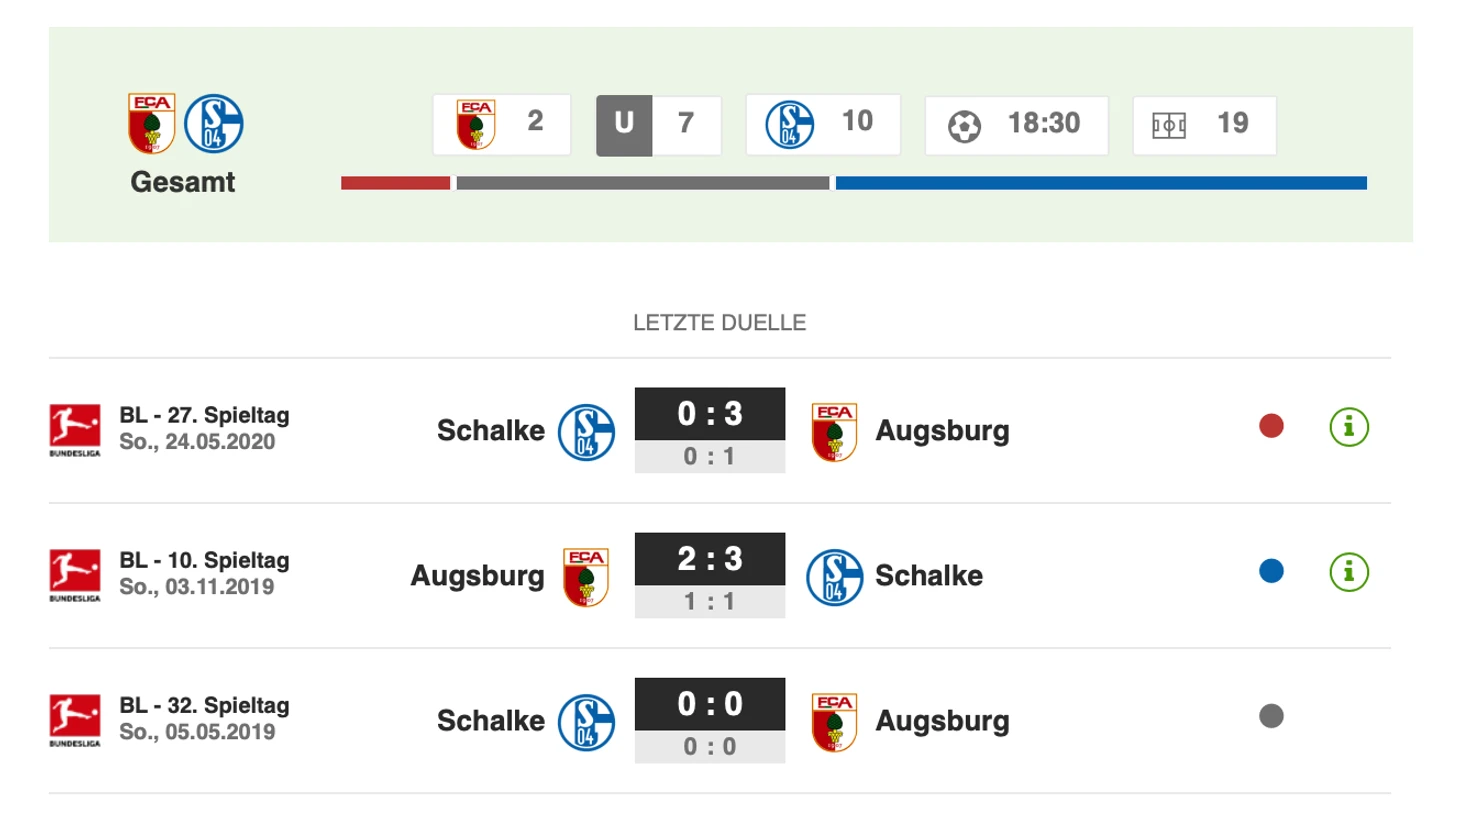1460x836 pixels.
Task: Select the Augsburg wins stat box showing 2
Action: pos(502,125)
